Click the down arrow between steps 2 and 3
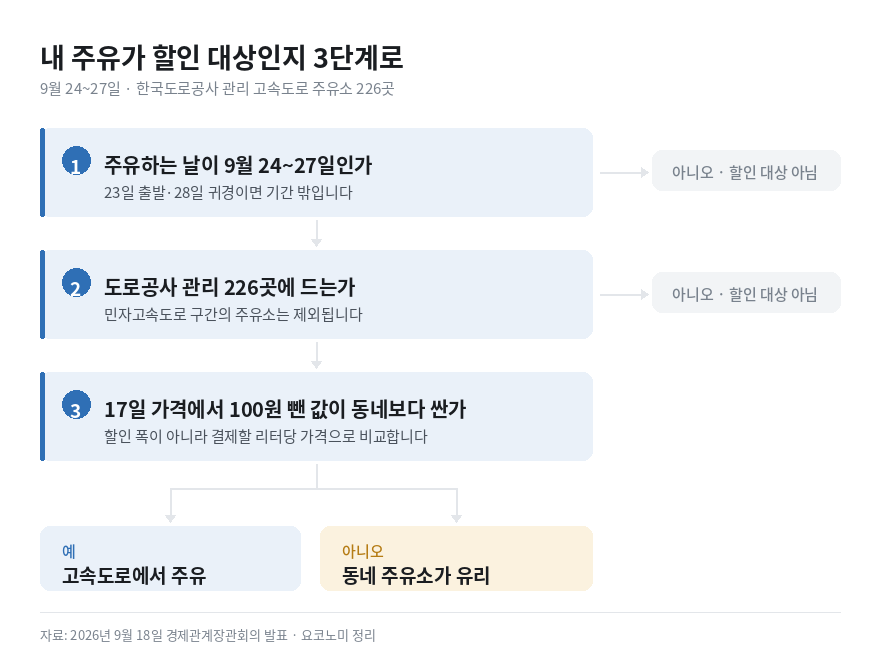This screenshot has width=880, height=656. 317,356
